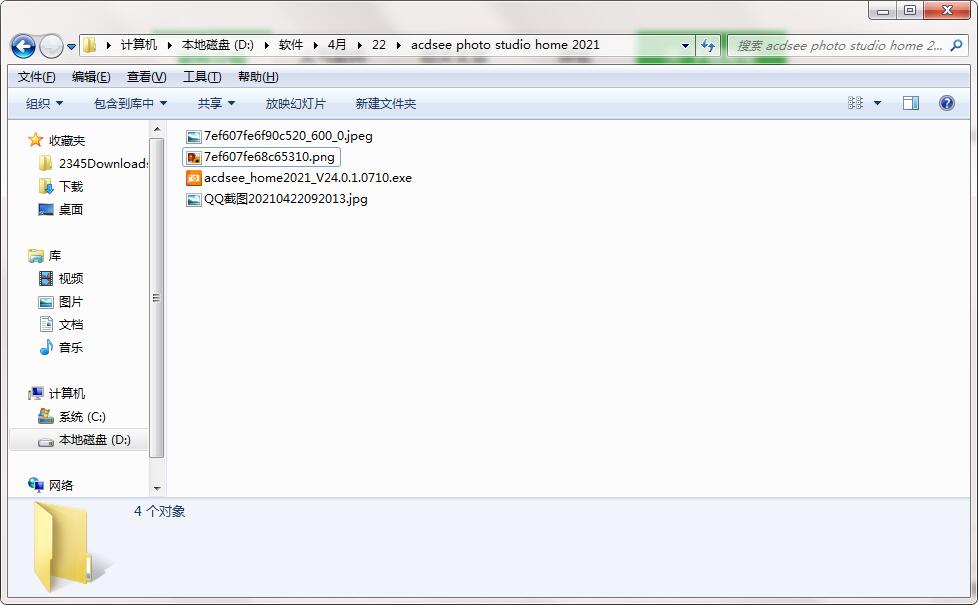Select the 7ef607fe68c65310.png file icon

click(194, 157)
